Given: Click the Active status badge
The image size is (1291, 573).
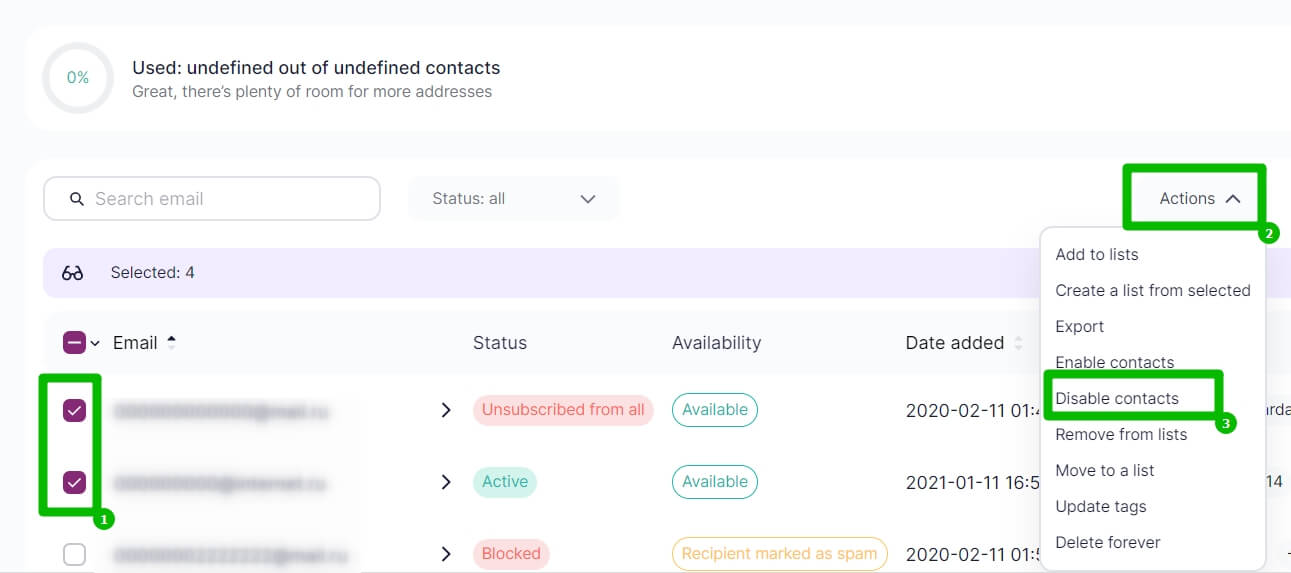Looking at the screenshot, I should pos(505,482).
